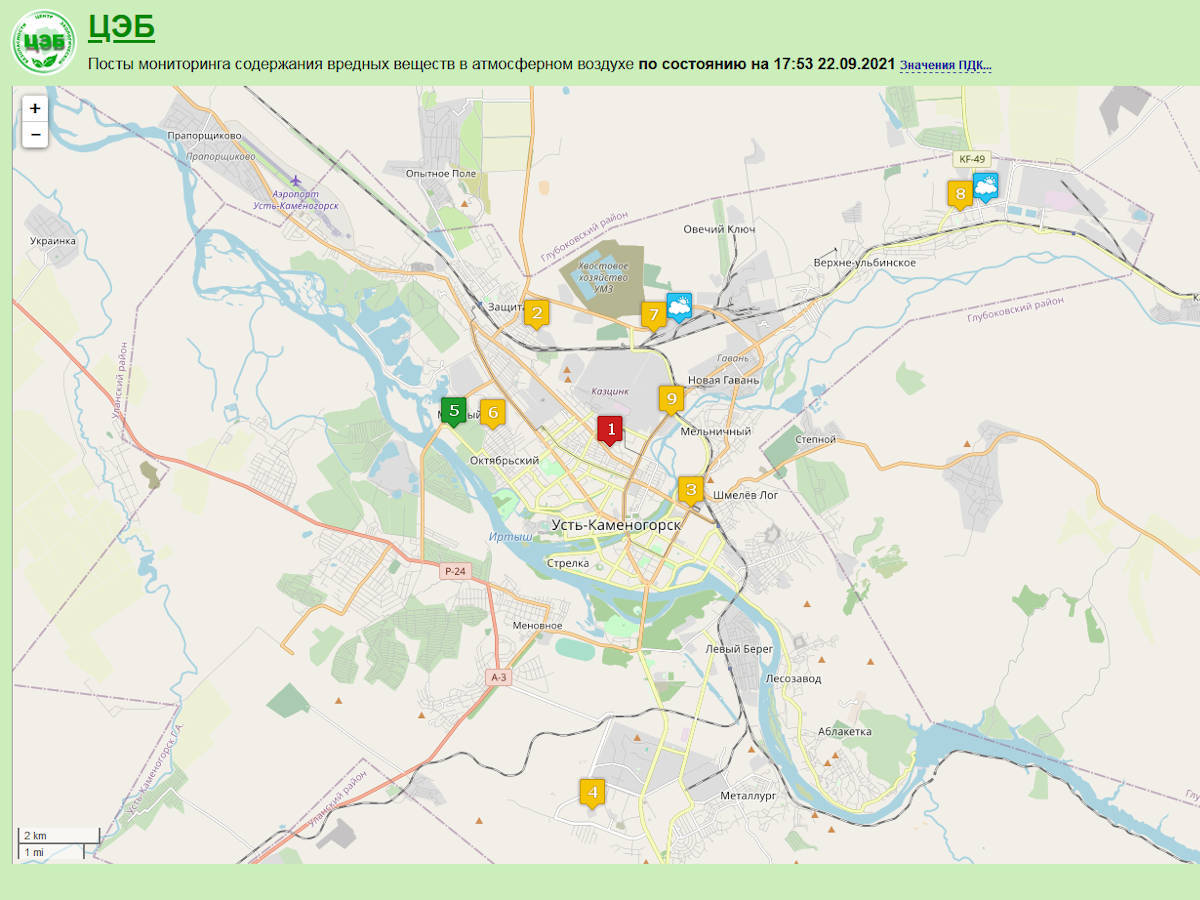Click the weather icon beside post 7
Image resolution: width=1200 pixels, height=900 pixels.
tap(679, 306)
